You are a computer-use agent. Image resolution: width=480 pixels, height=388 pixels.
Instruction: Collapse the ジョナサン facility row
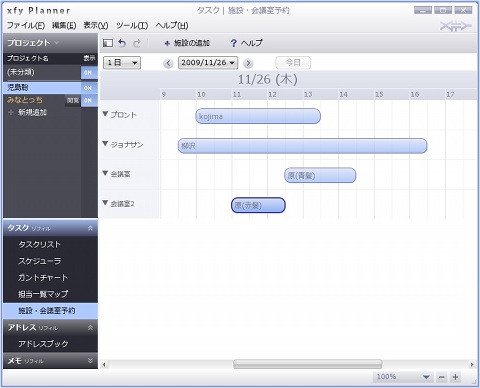105,144
